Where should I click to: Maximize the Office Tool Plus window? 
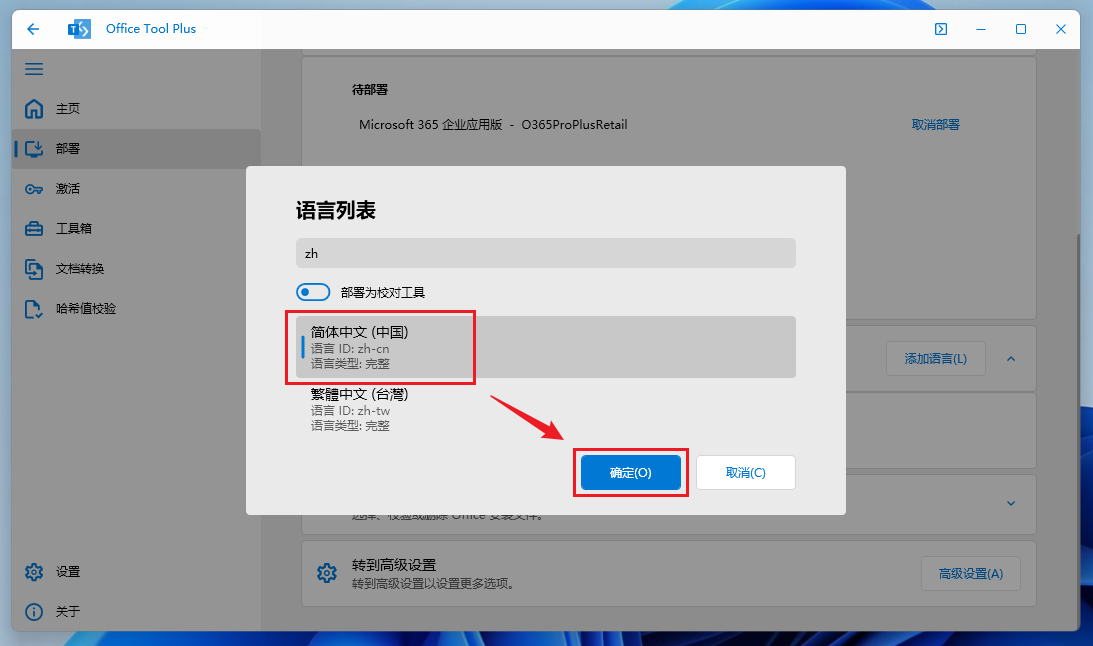click(x=1021, y=29)
